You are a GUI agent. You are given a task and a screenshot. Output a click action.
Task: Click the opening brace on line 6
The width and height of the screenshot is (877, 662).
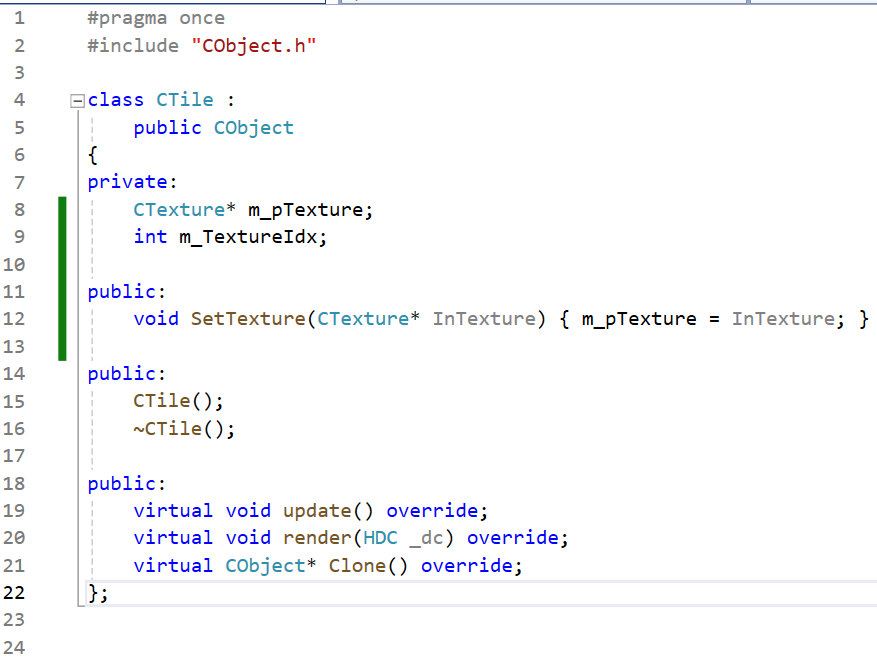click(93, 155)
